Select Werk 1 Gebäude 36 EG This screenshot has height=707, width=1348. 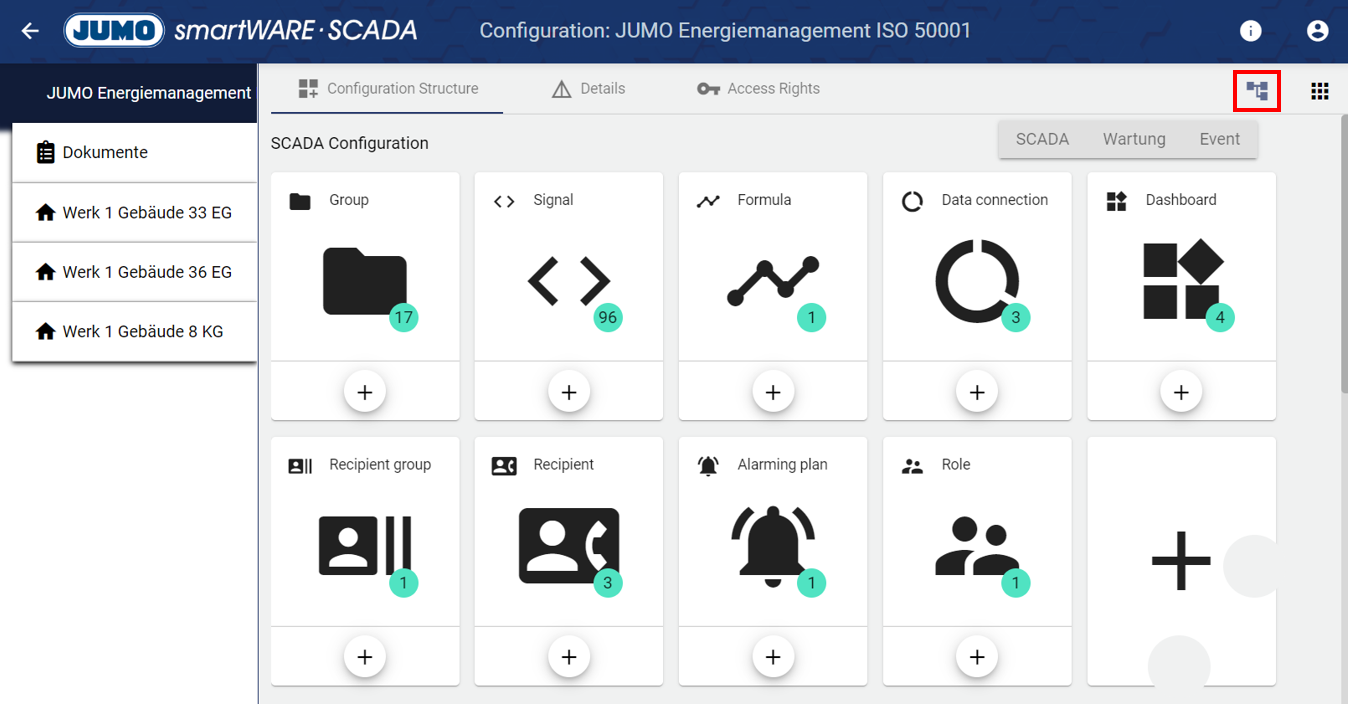(x=147, y=272)
